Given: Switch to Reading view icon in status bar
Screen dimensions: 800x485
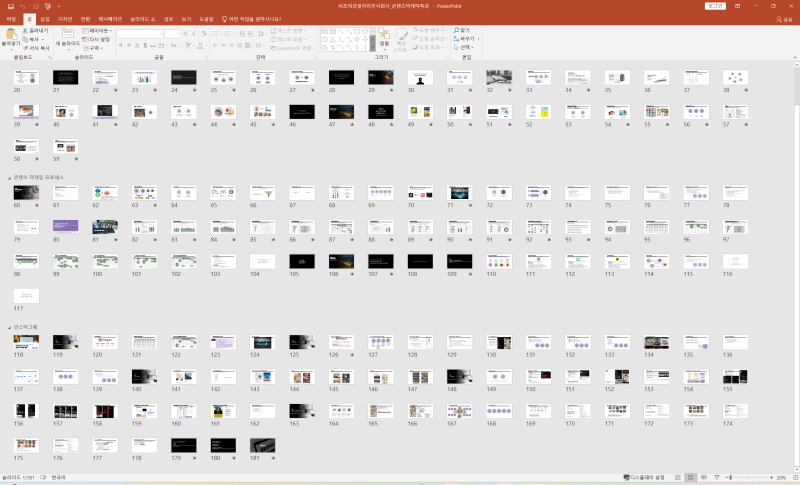Looking at the screenshot, I should click(x=704, y=478).
